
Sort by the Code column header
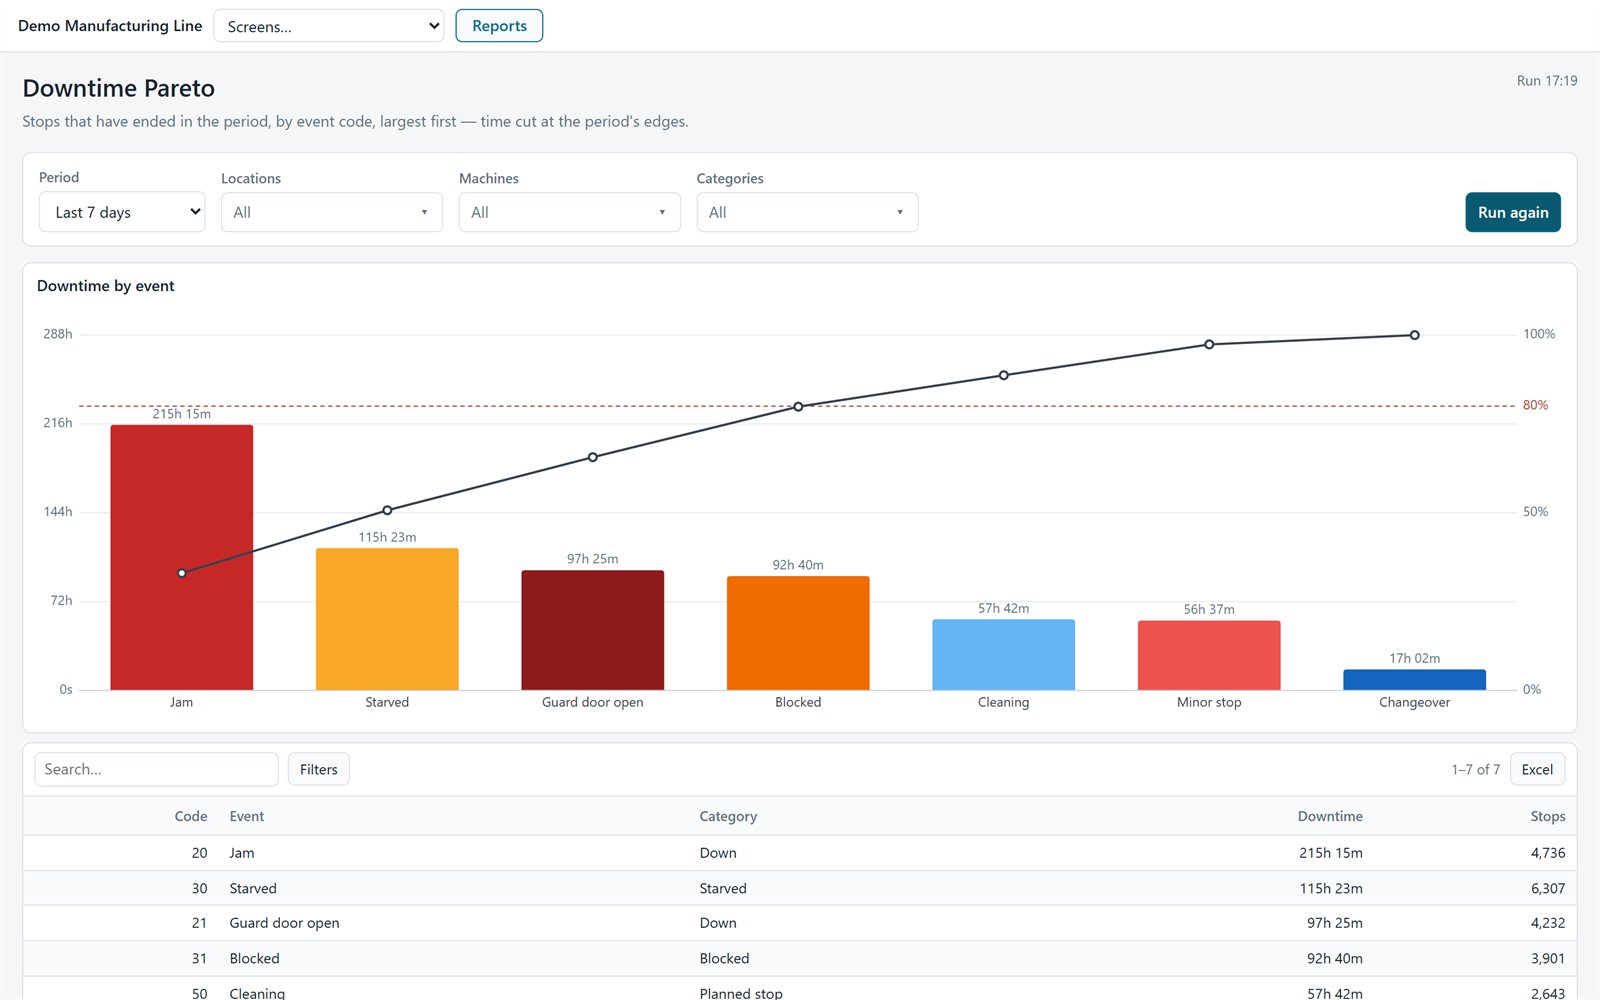click(191, 816)
